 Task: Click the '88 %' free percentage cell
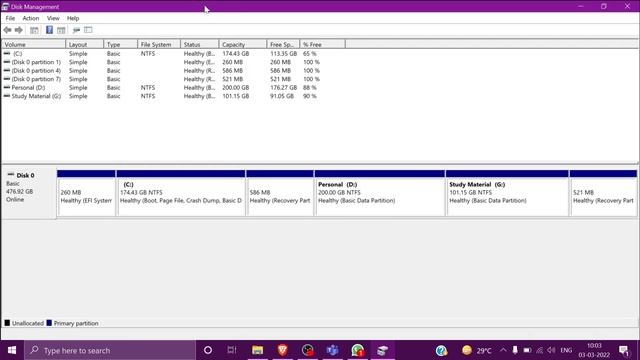(x=310, y=87)
